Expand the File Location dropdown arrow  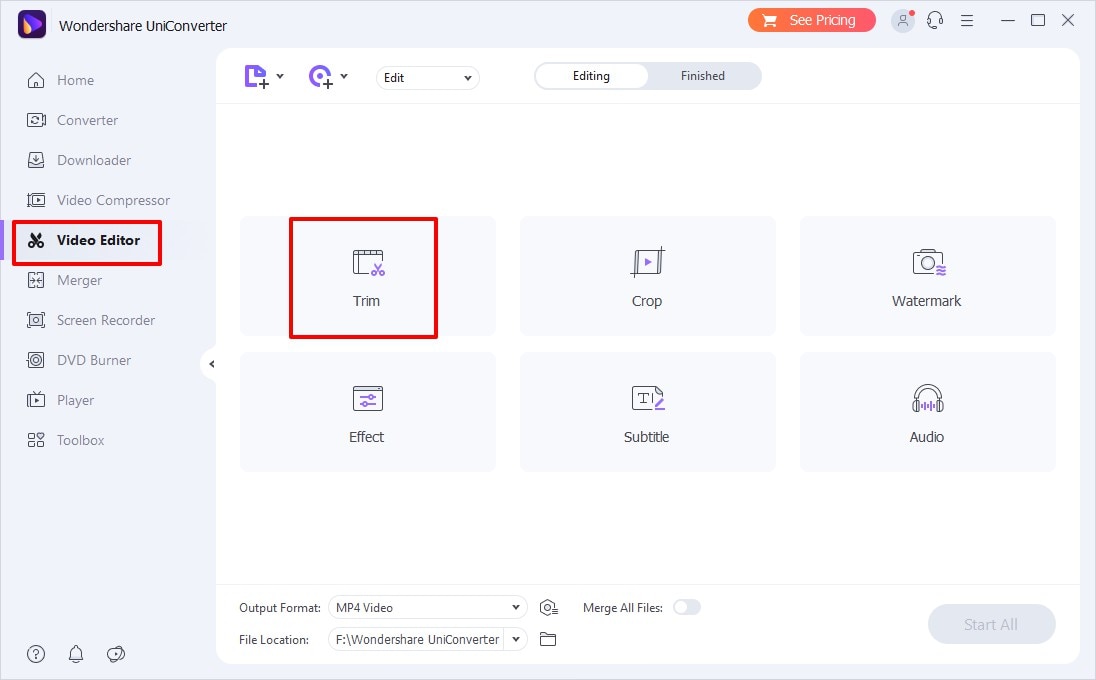(x=516, y=639)
